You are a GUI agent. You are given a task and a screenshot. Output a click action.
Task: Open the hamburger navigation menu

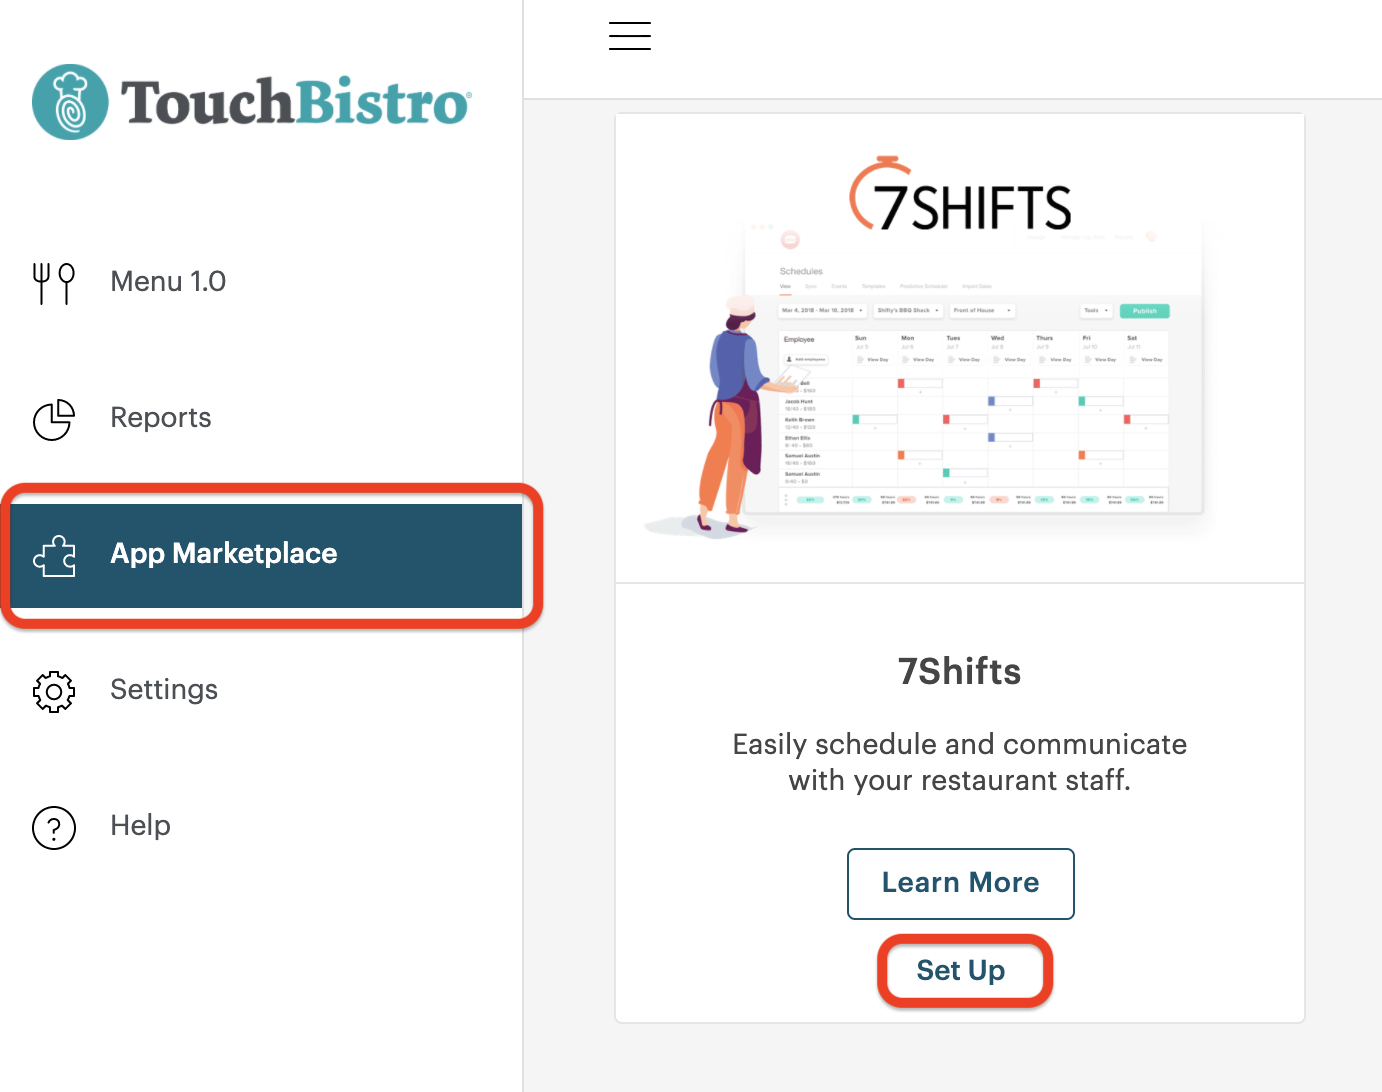[x=629, y=36]
